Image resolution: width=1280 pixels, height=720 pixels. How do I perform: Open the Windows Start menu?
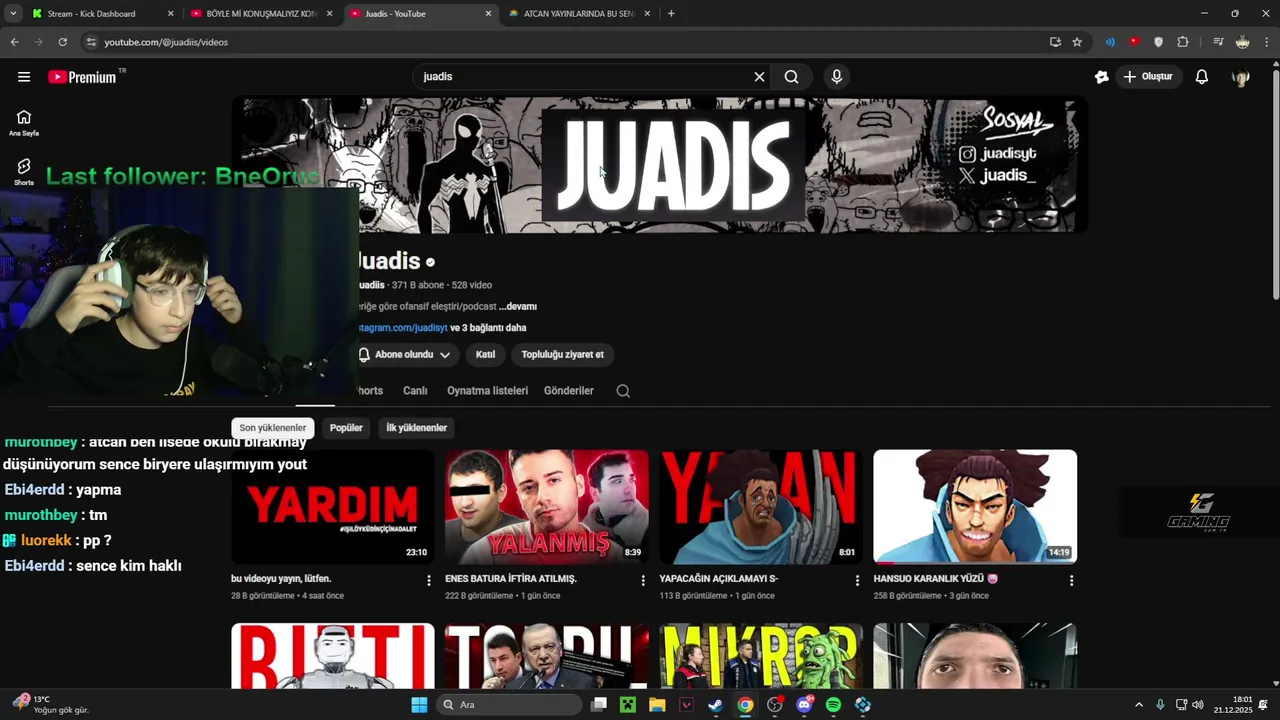(x=419, y=705)
